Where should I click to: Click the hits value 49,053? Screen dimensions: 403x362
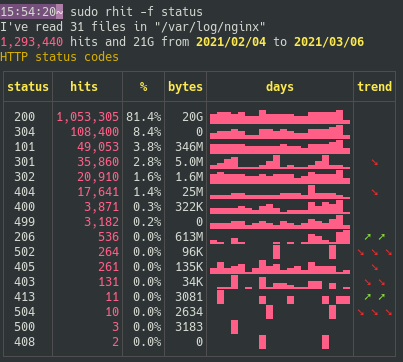click(x=98, y=147)
